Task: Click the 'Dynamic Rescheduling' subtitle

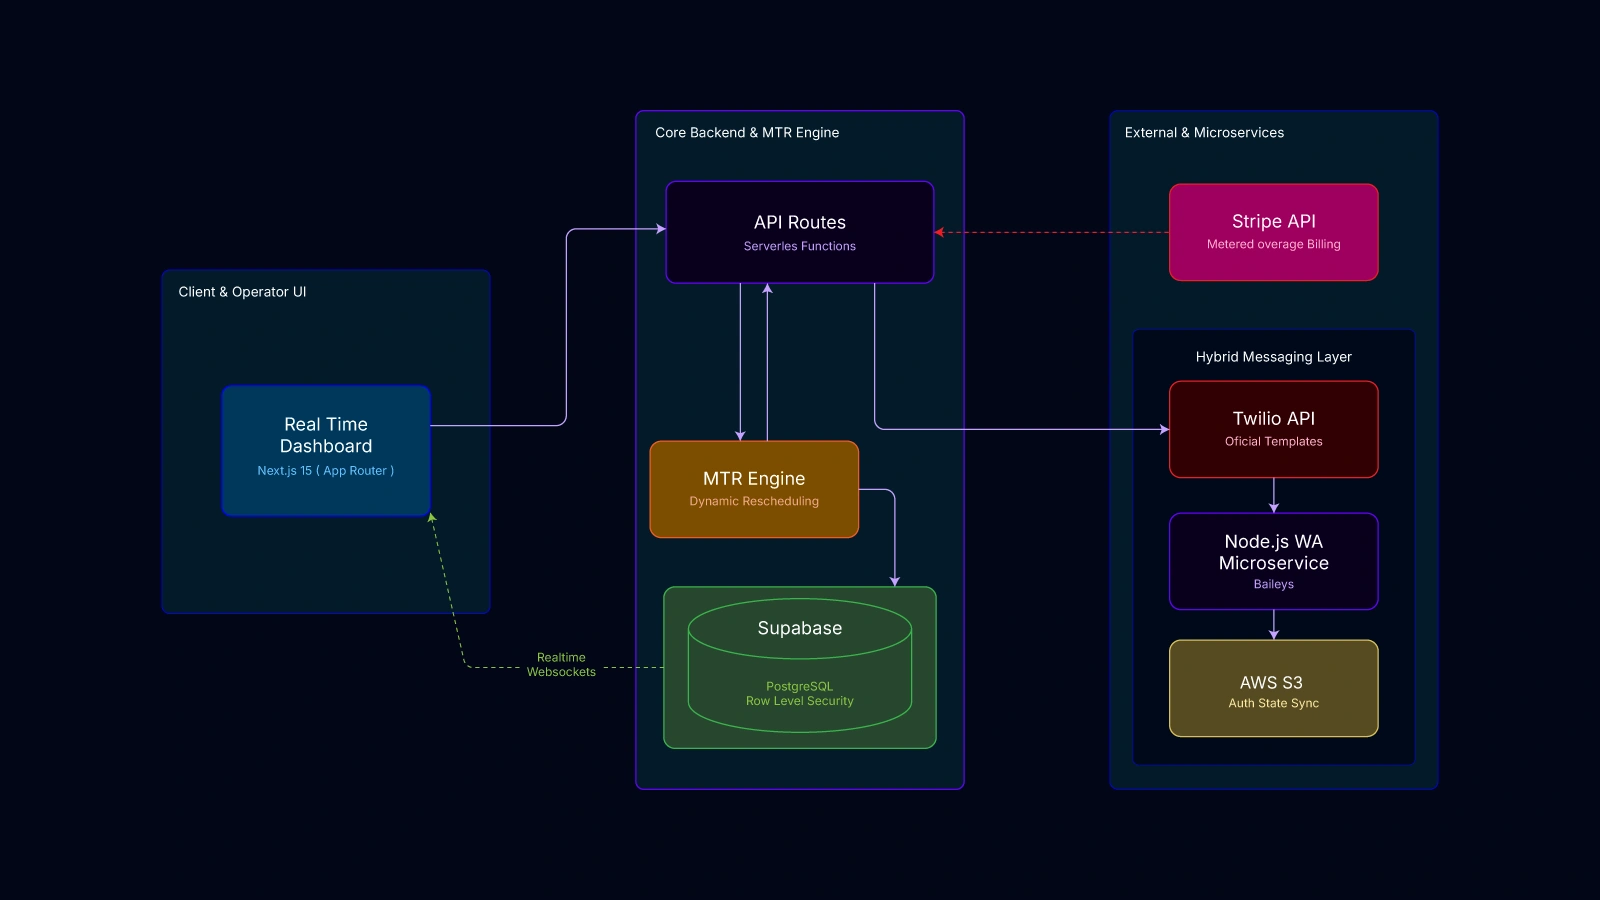Action: tap(754, 501)
